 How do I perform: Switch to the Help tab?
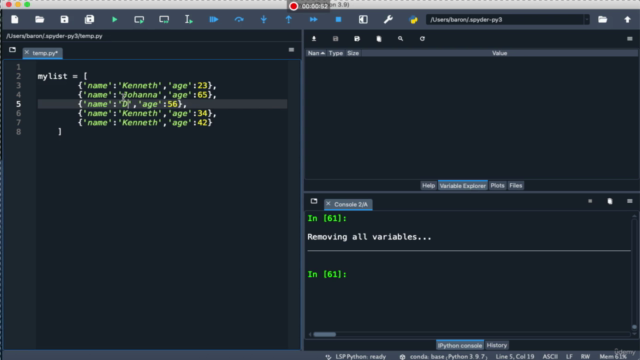pos(428,186)
